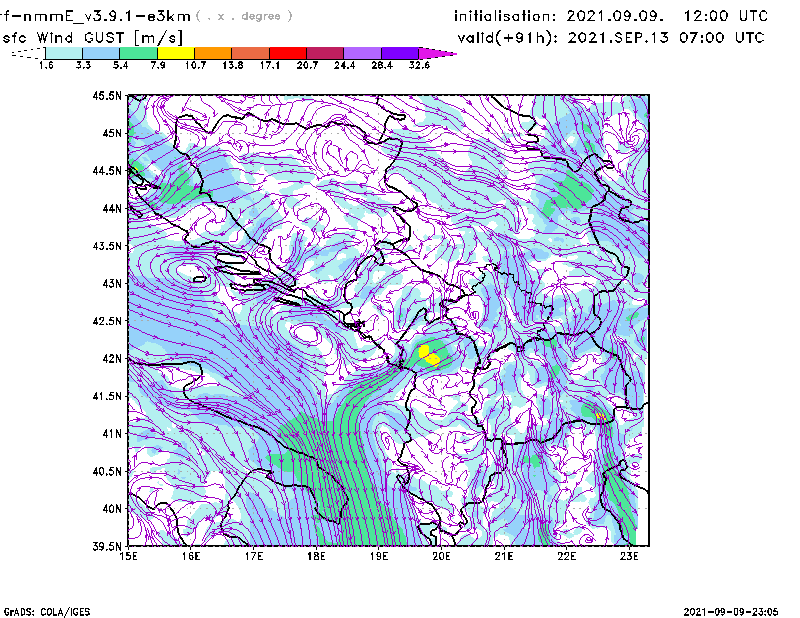Click the '45.5N' latitude label

point(107,95)
